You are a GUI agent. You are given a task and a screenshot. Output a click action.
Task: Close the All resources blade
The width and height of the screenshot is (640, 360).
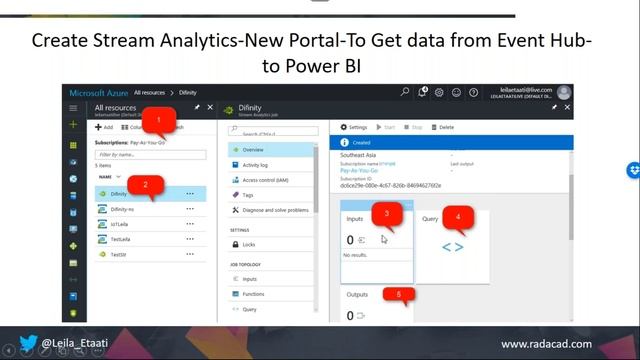tap(210, 107)
